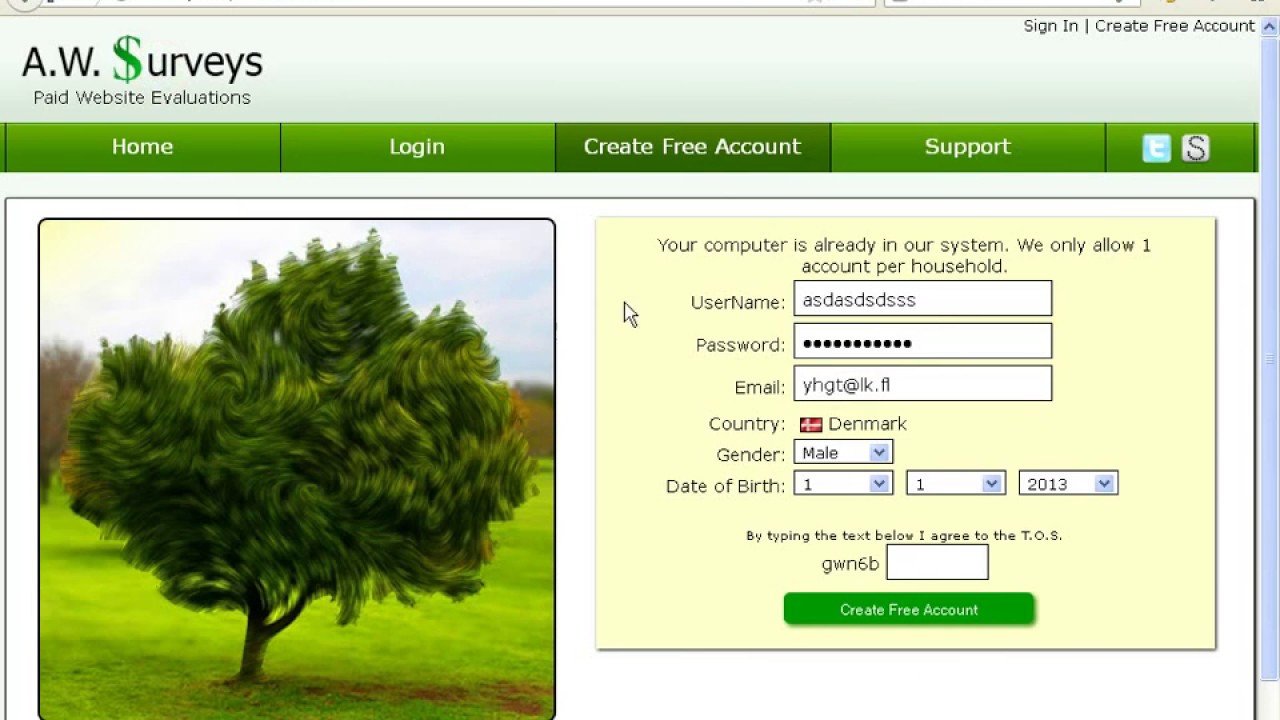Open the first Date of Birth dropdown
1280x720 pixels.
pos(843,484)
